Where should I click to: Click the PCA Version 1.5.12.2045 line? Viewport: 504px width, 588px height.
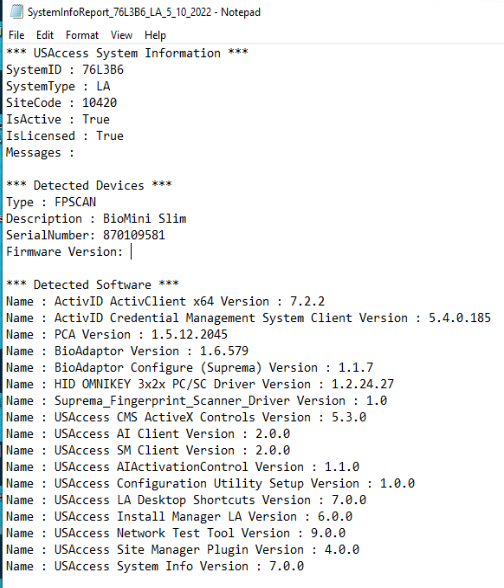click(x=117, y=334)
